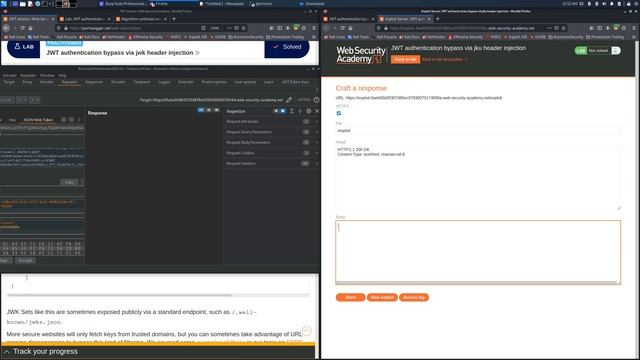Click the edit target pencil icon in Burp
The width and height of the screenshot is (640, 360).
tap(289, 100)
